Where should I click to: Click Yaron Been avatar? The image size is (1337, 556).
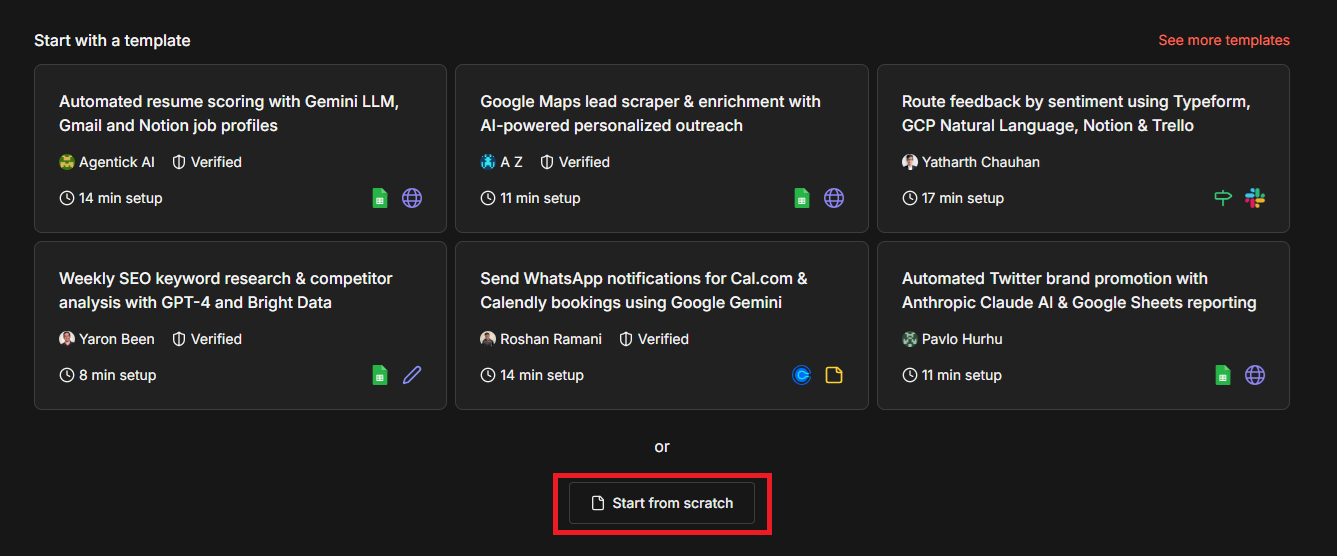(67, 339)
